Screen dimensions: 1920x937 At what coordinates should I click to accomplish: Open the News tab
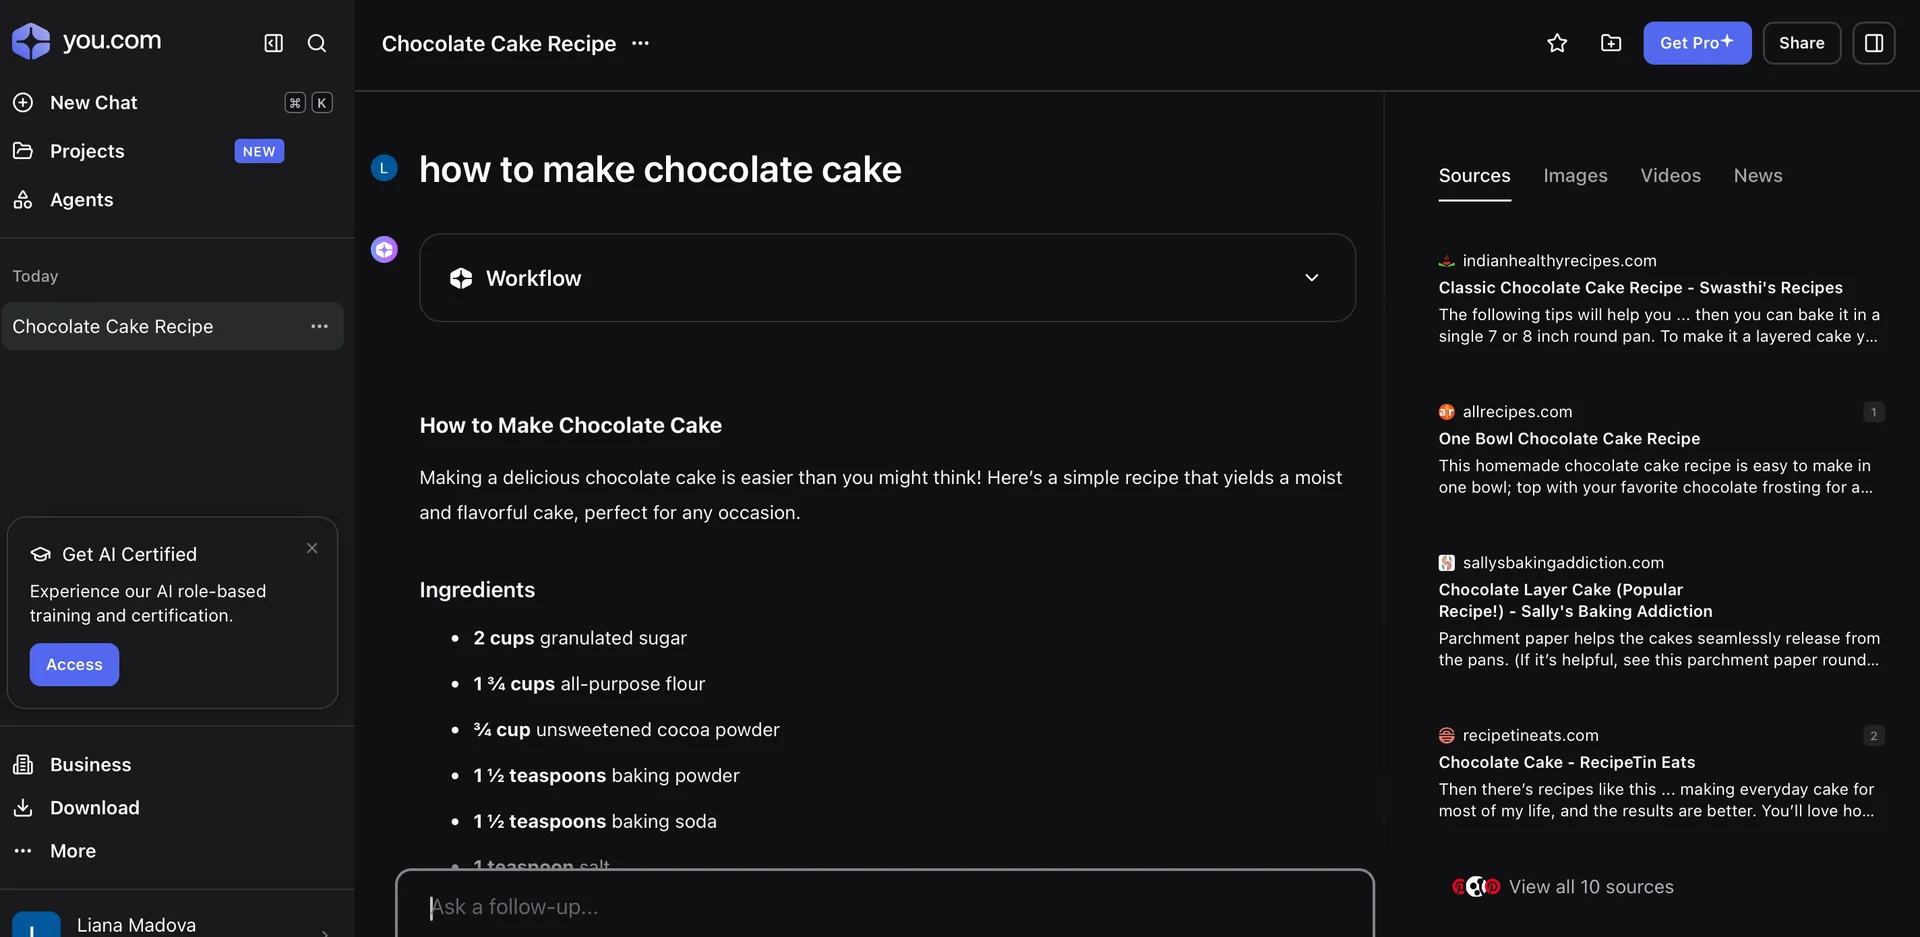click(x=1758, y=175)
